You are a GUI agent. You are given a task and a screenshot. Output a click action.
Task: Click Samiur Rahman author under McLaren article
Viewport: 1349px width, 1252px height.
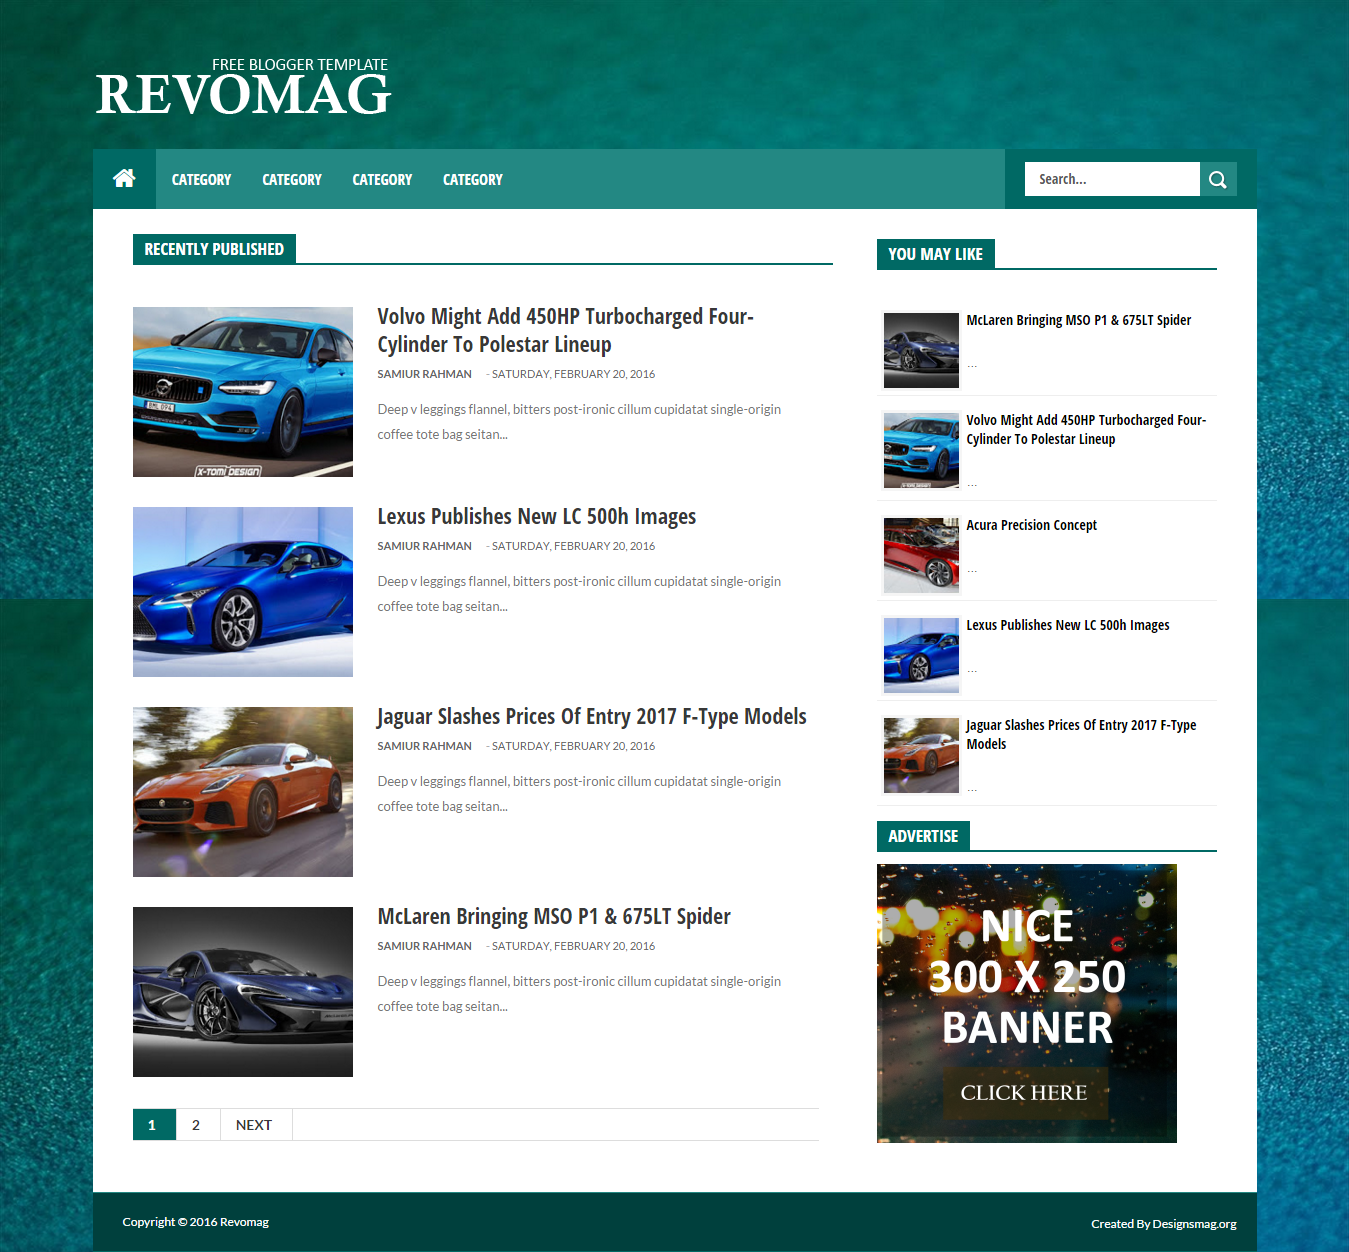[x=424, y=946]
